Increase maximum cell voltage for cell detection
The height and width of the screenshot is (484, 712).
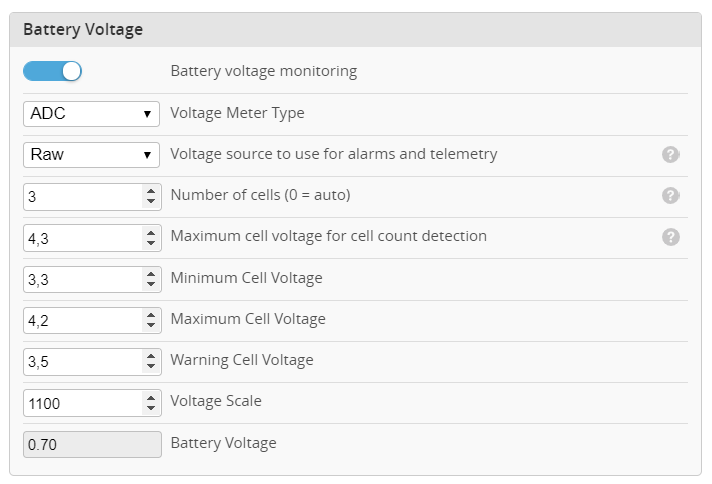tap(151, 232)
